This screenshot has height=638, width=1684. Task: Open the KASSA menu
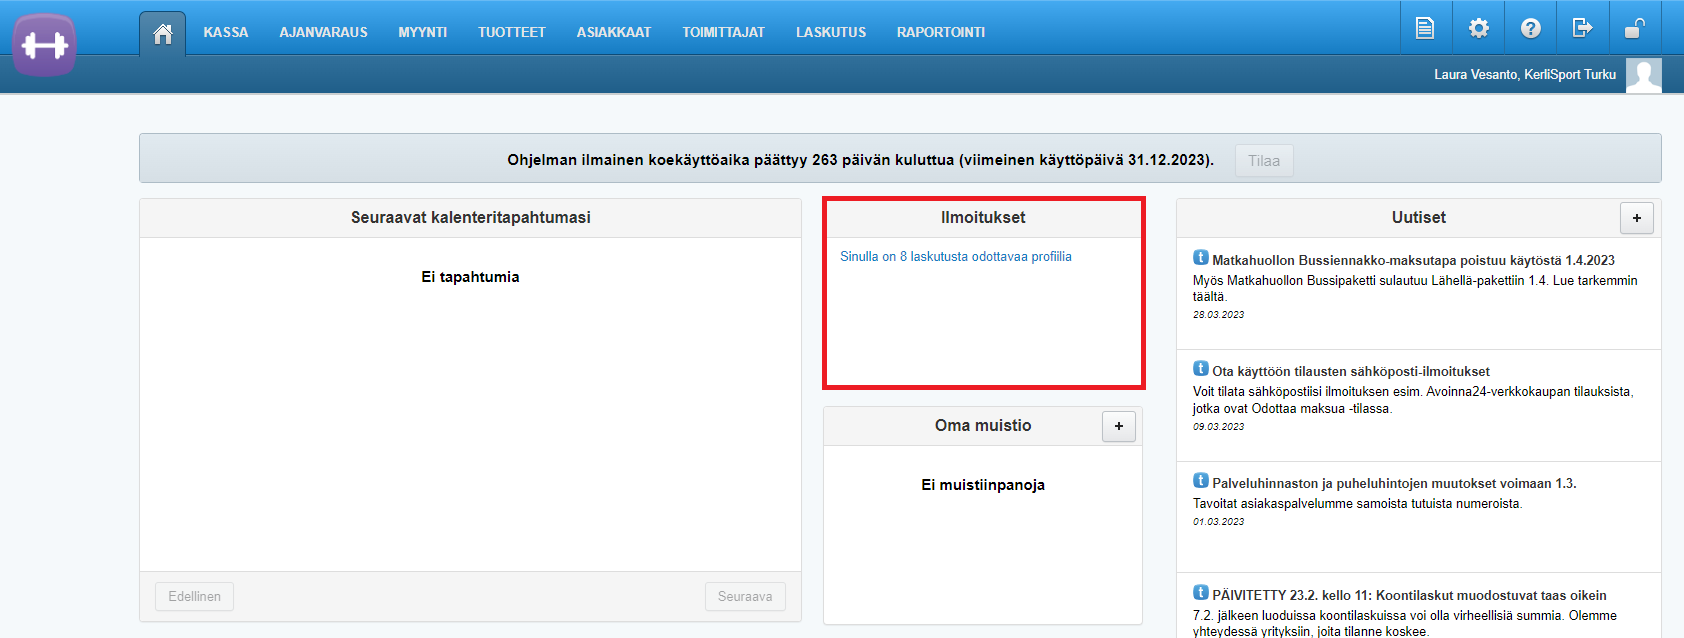click(x=226, y=32)
